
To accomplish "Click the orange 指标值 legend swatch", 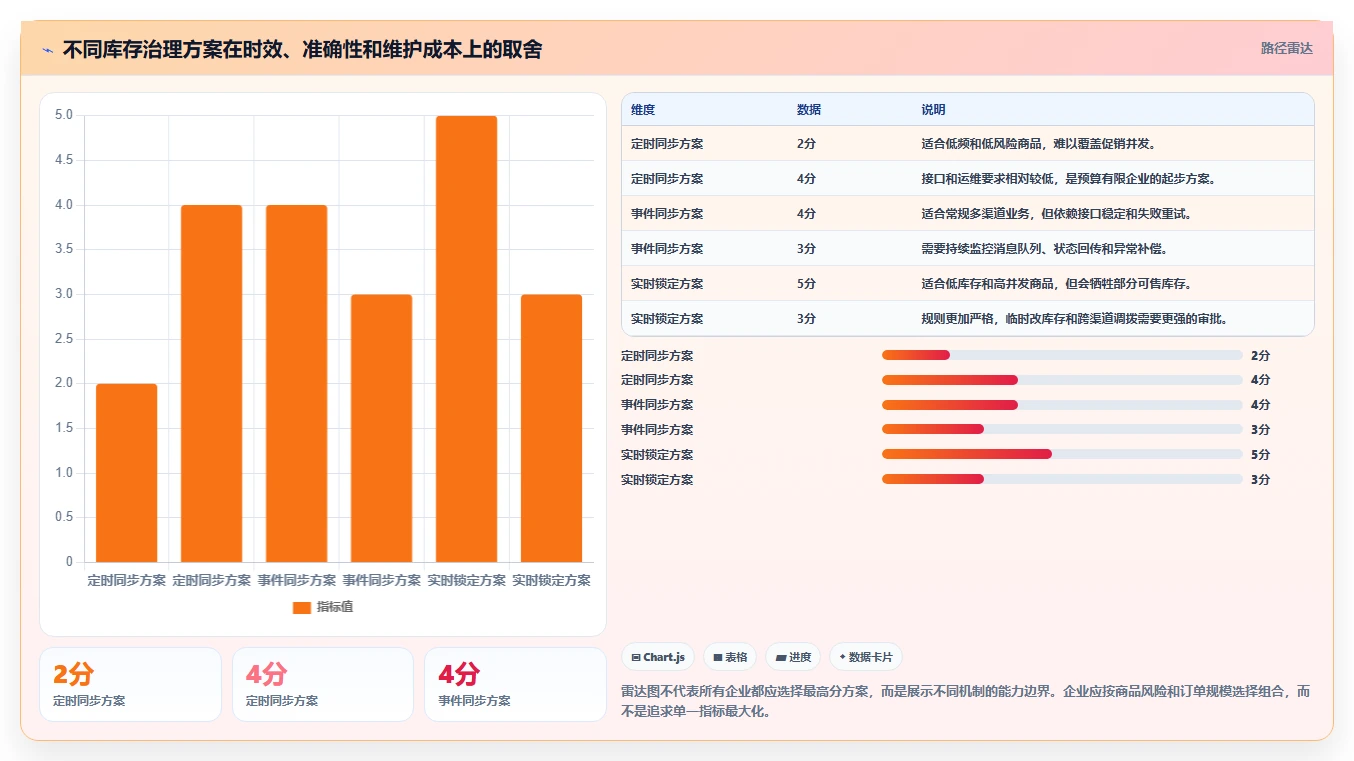I will point(302,607).
